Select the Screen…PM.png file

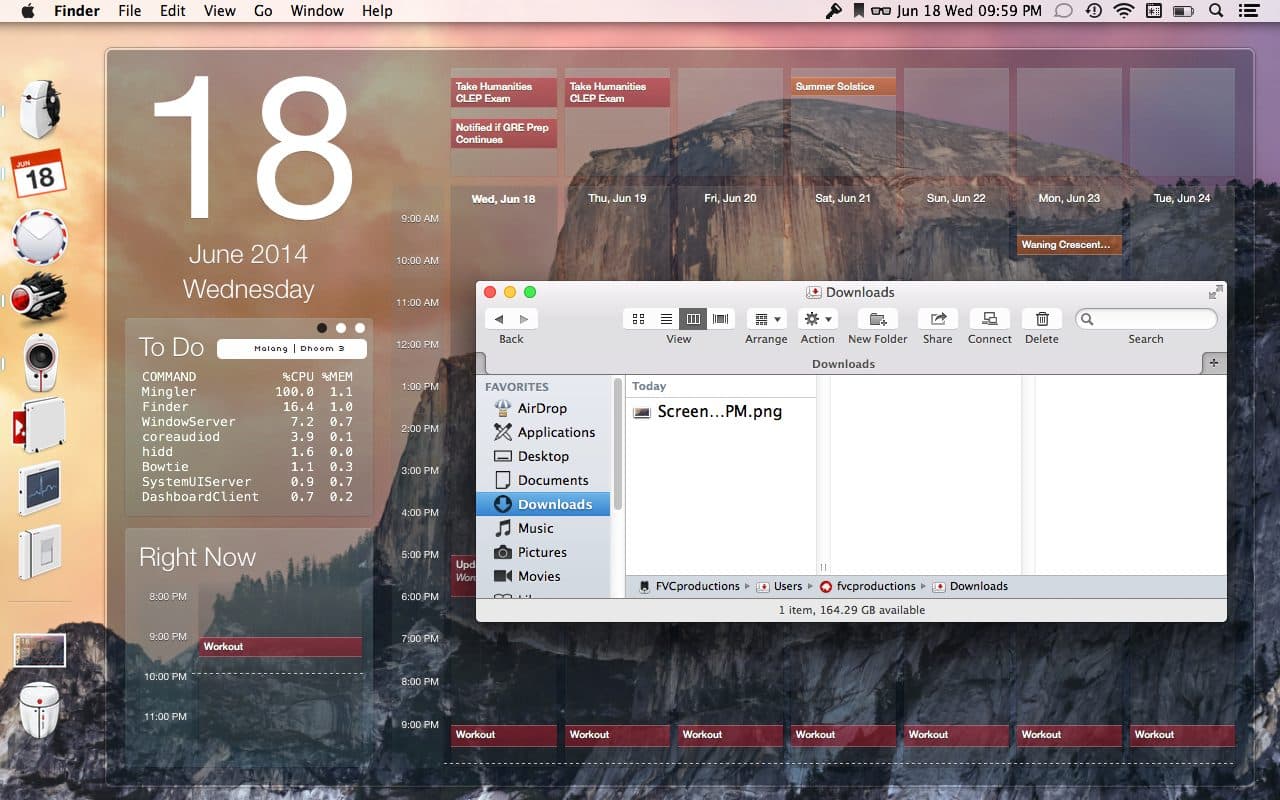(x=719, y=411)
